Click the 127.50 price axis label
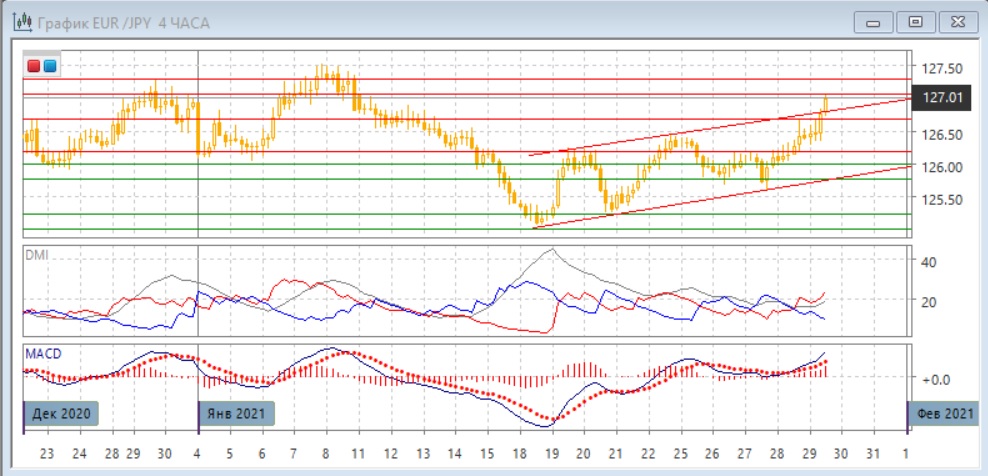 click(942, 68)
